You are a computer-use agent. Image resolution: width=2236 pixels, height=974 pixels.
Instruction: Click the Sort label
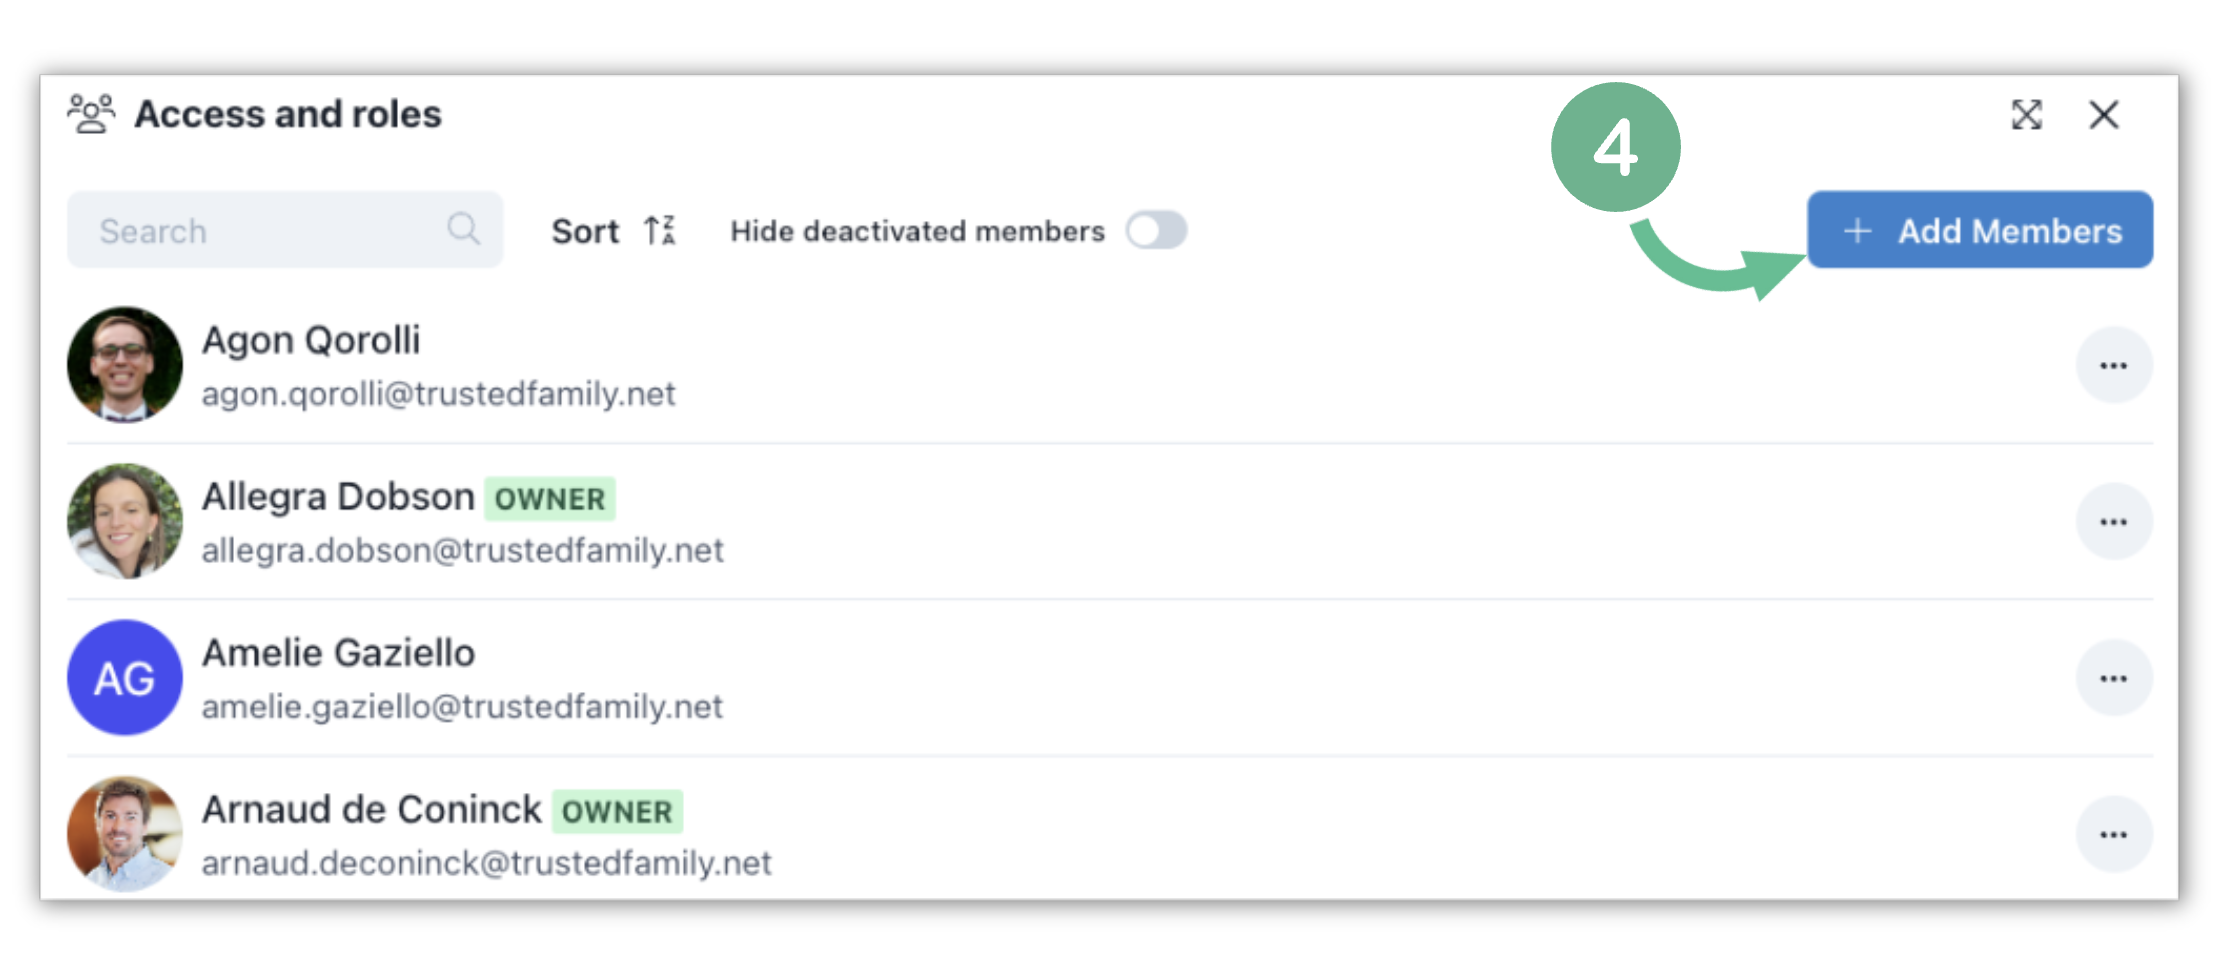pyautogui.click(x=585, y=231)
